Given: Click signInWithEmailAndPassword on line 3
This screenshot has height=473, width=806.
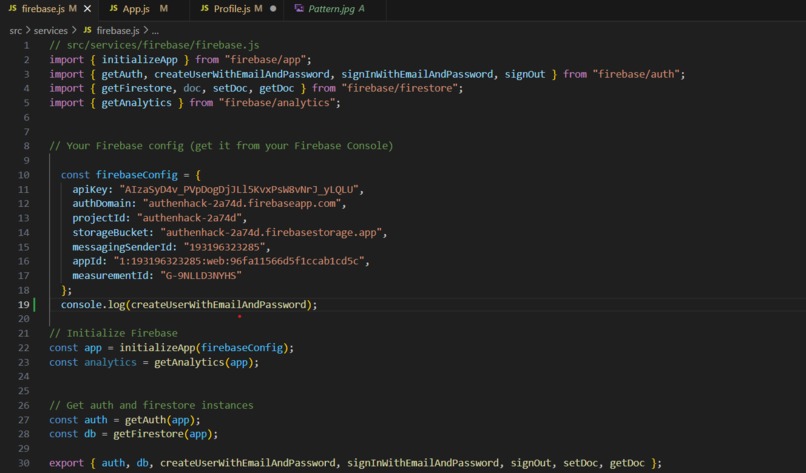Looking at the screenshot, I should click(x=417, y=74).
